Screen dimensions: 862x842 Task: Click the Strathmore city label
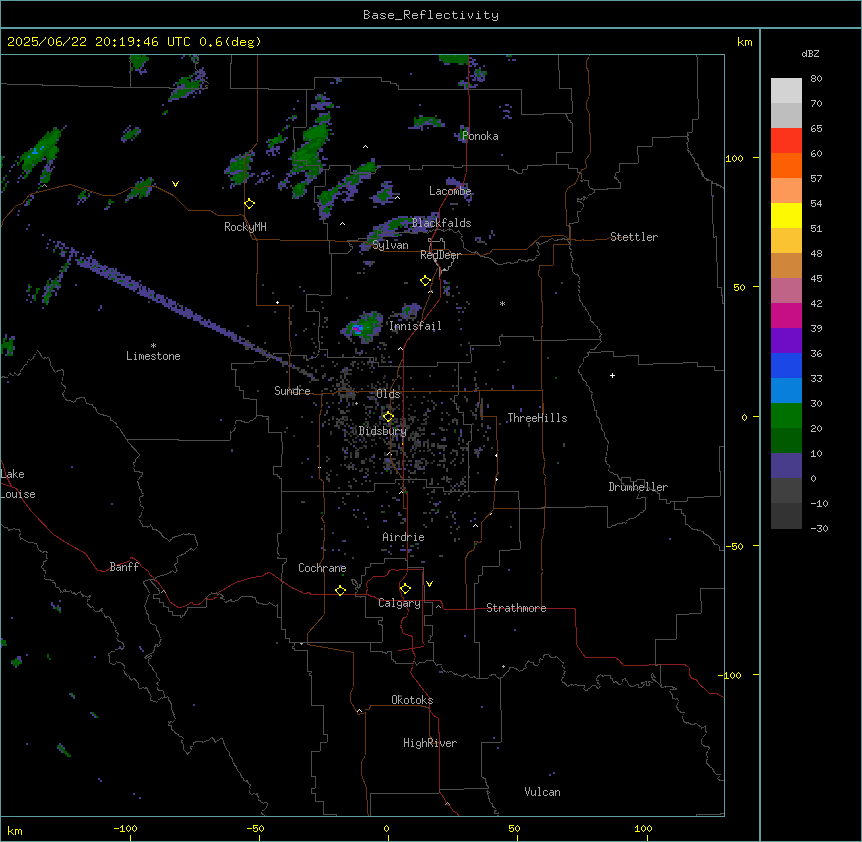(516, 608)
